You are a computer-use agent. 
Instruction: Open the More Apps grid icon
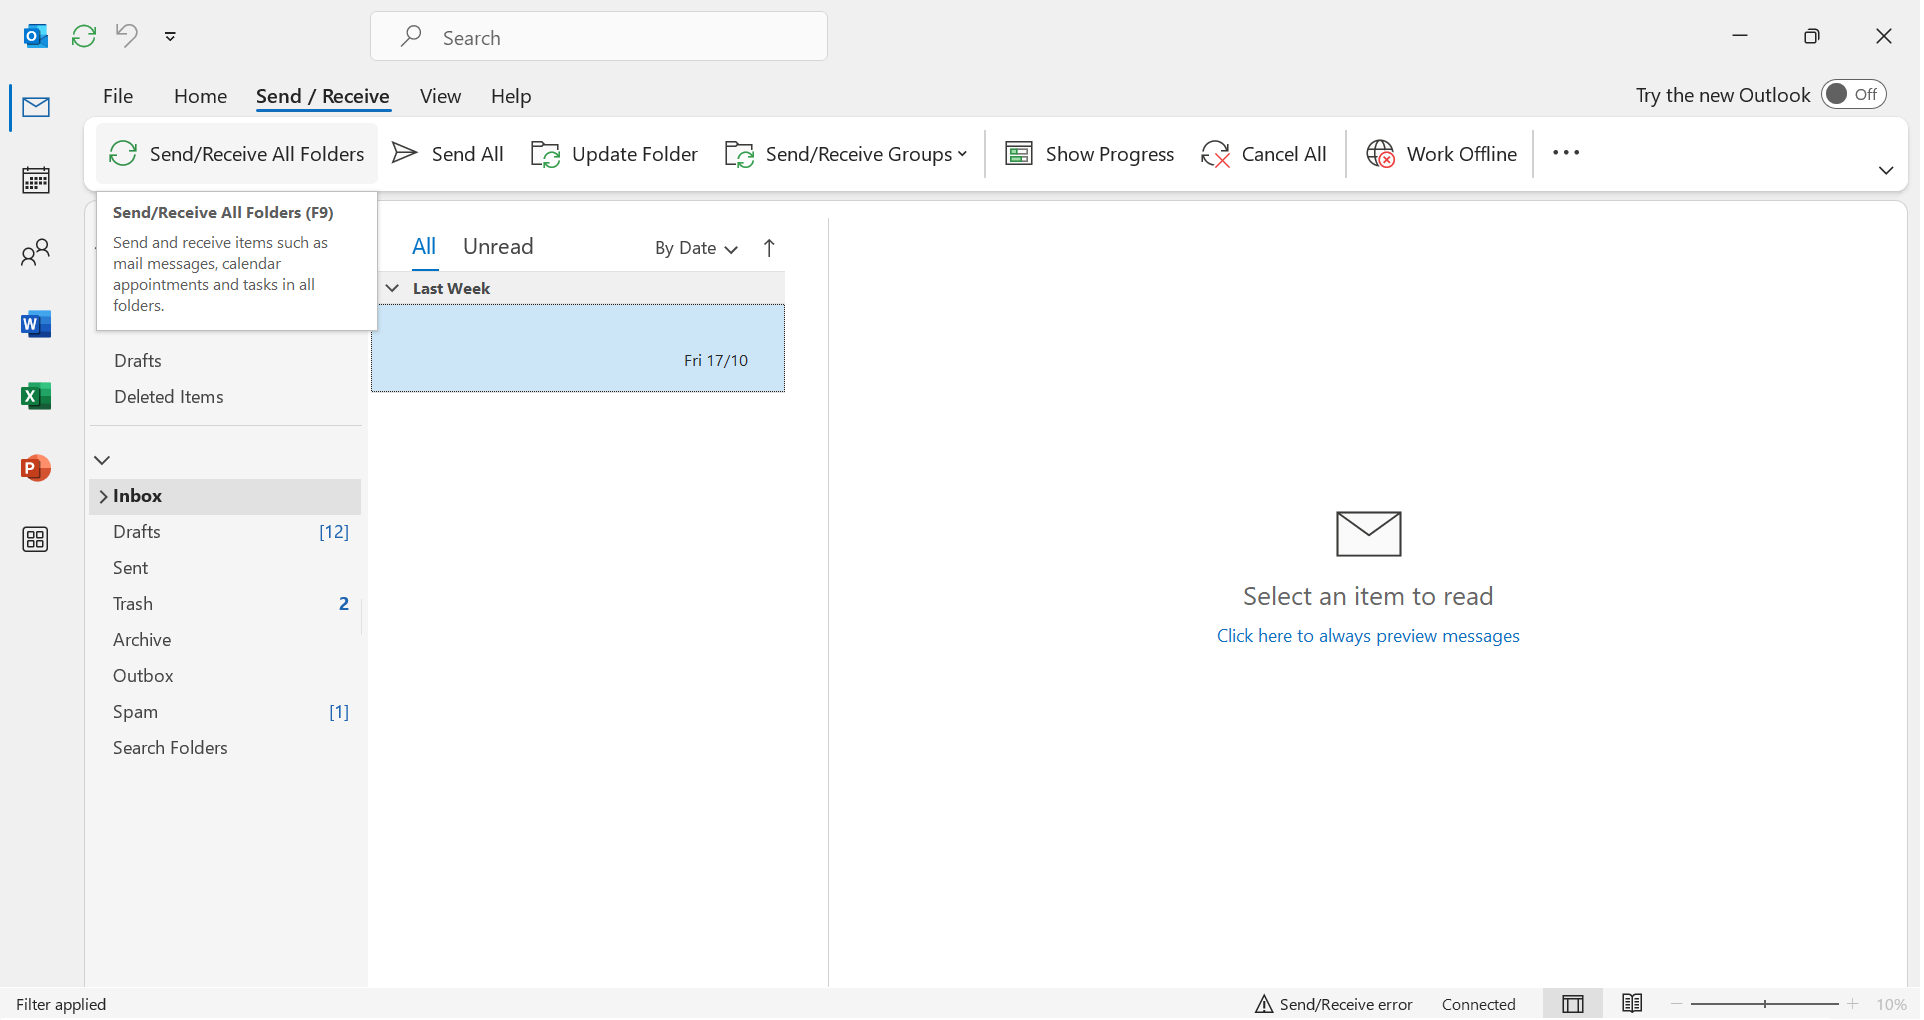[x=36, y=540]
